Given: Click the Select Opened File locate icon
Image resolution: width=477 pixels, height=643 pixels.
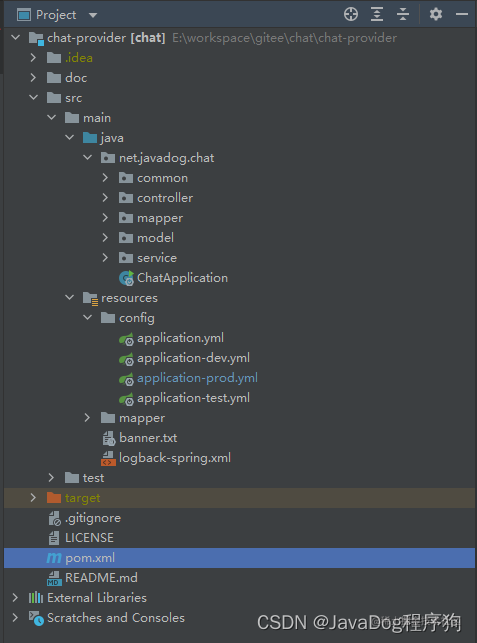Looking at the screenshot, I should click(x=351, y=14).
